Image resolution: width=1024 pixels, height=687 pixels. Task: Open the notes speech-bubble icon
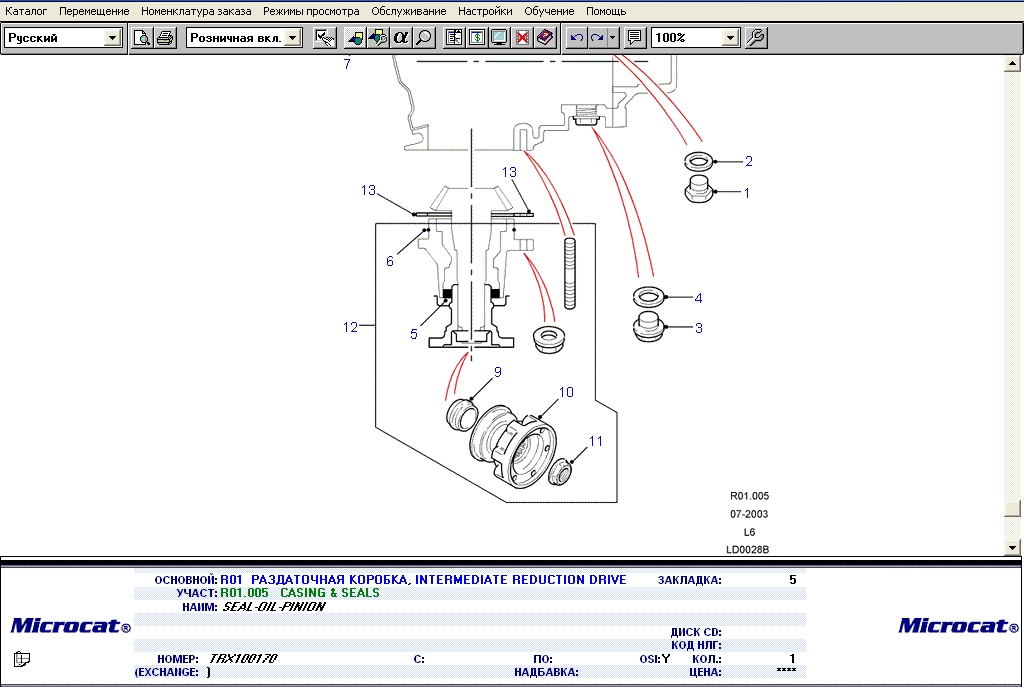634,38
